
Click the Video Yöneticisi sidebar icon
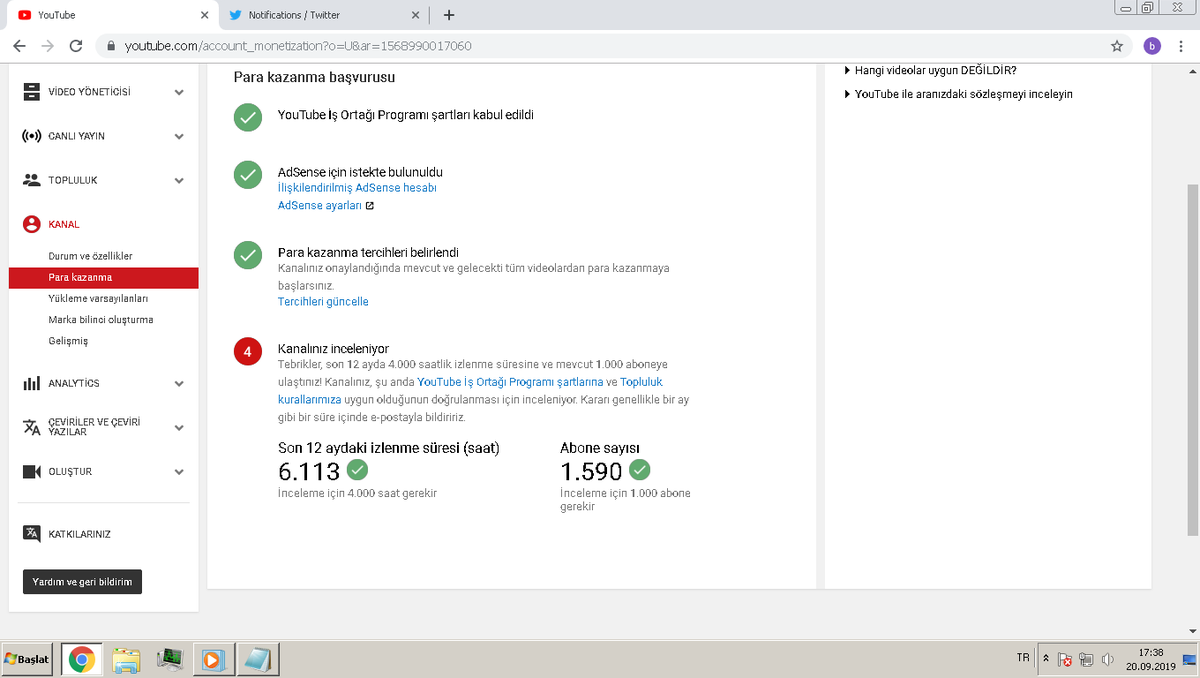tap(31, 92)
